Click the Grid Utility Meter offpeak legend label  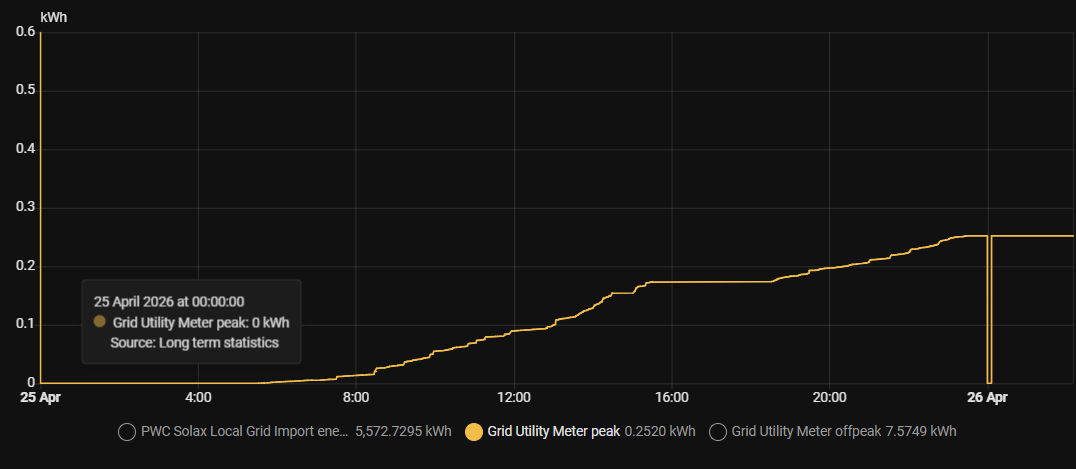(x=807, y=432)
